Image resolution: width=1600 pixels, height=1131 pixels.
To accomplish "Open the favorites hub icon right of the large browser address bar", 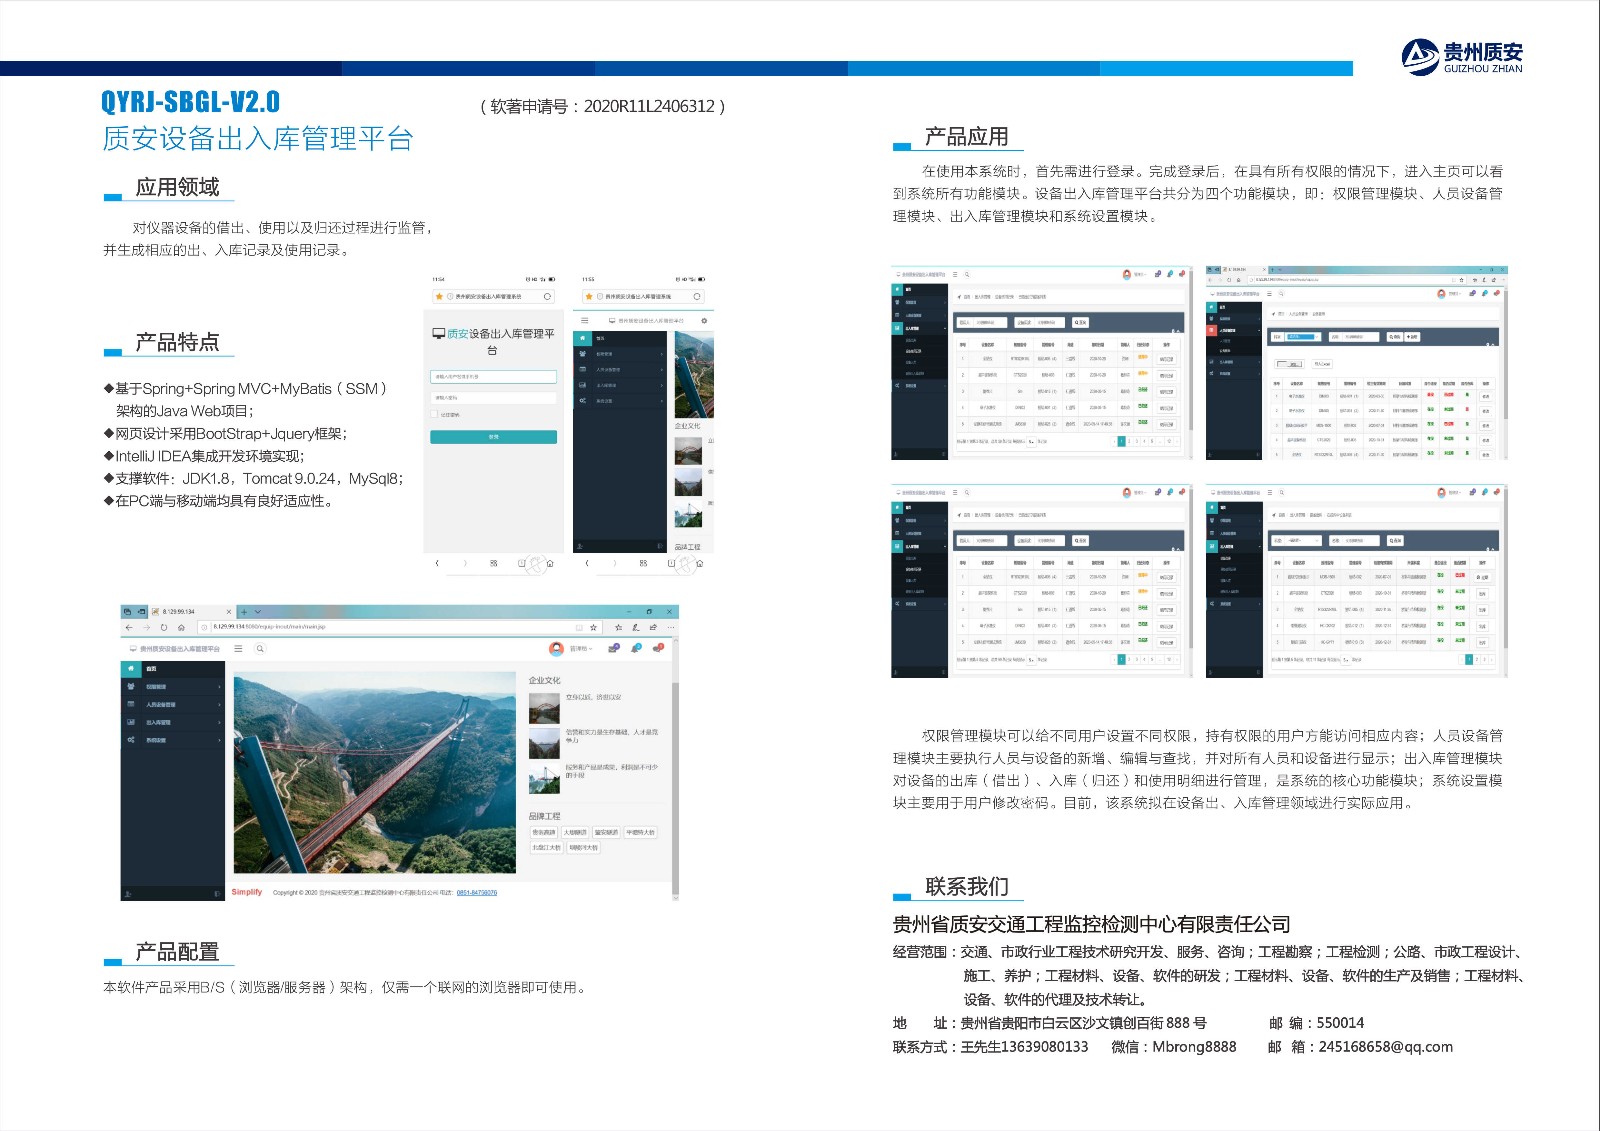I will (619, 627).
